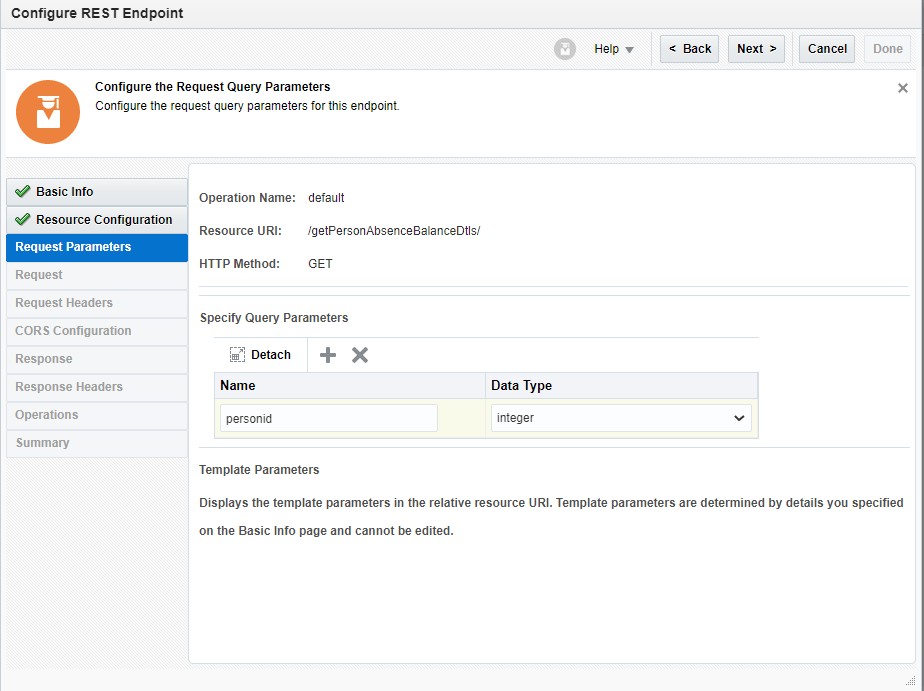Click the plus icon to add a query parameter

coord(327,354)
